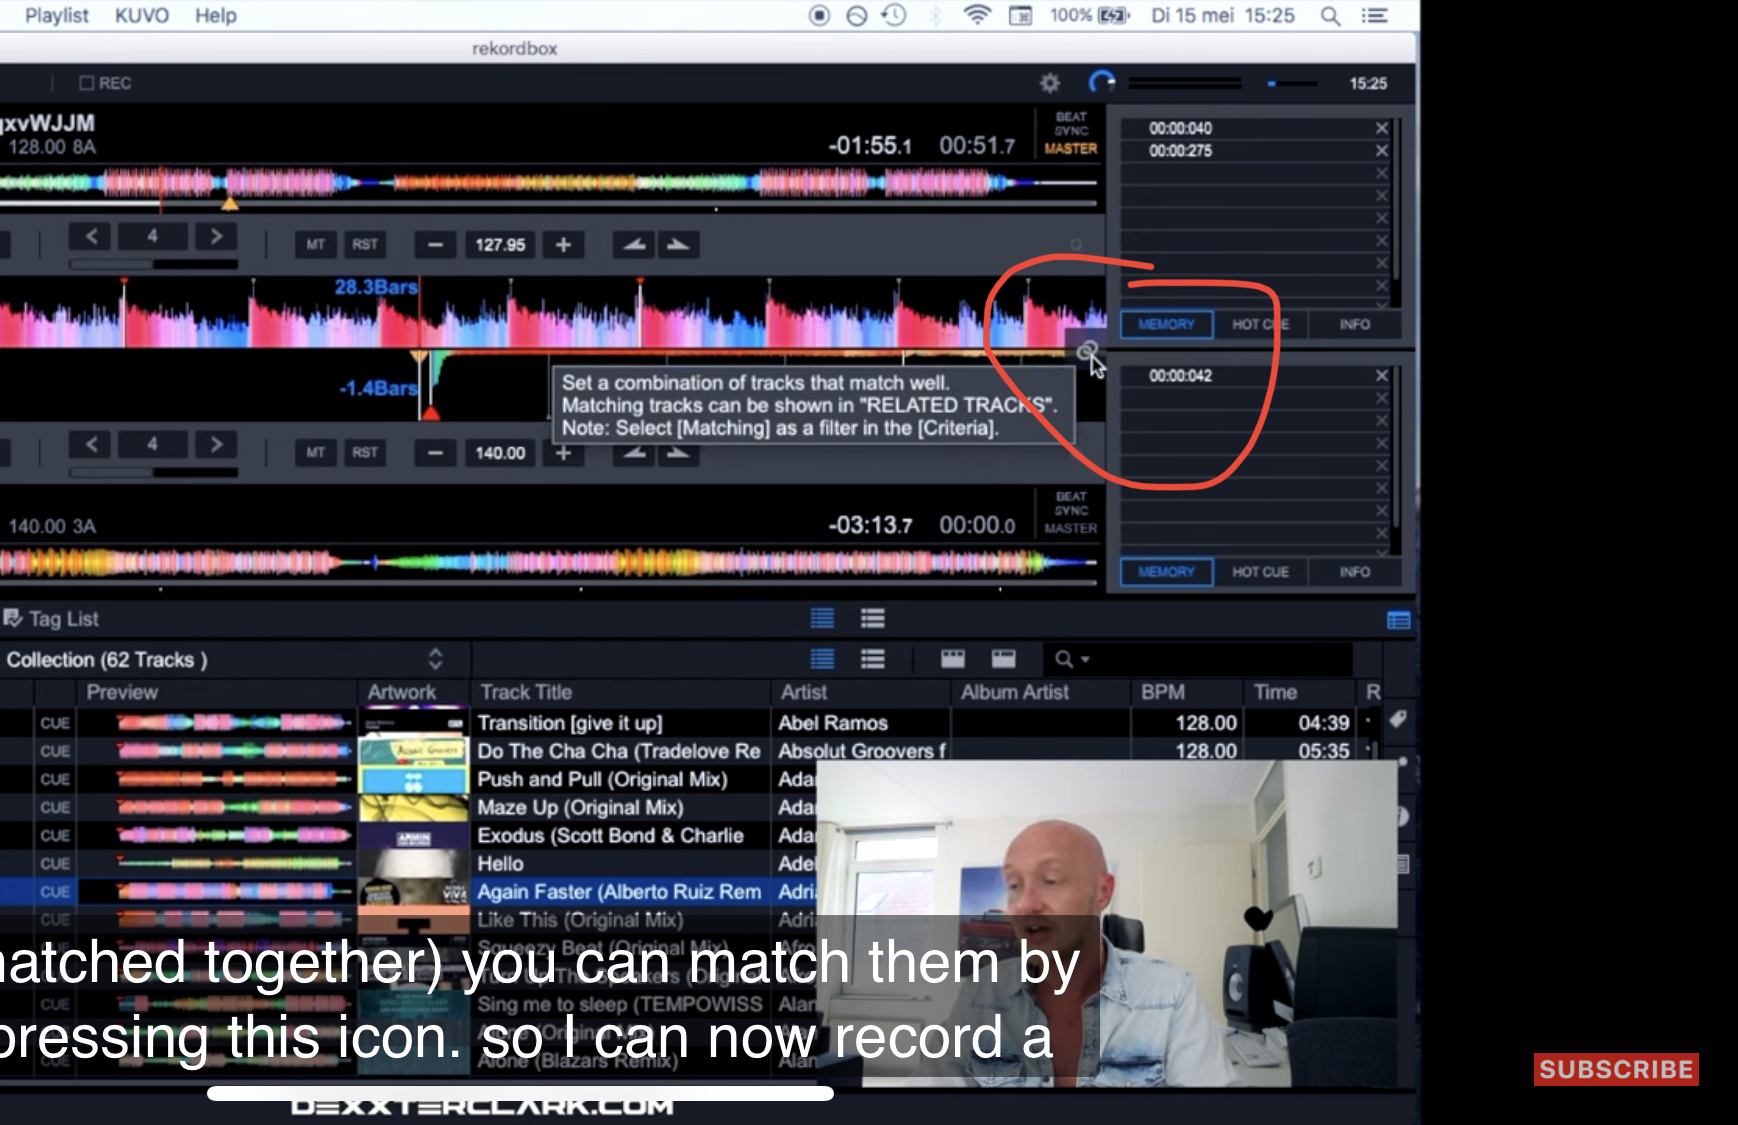This screenshot has width=1738, height=1125.
Task: Open the settings gear icon
Action: [x=1049, y=83]
